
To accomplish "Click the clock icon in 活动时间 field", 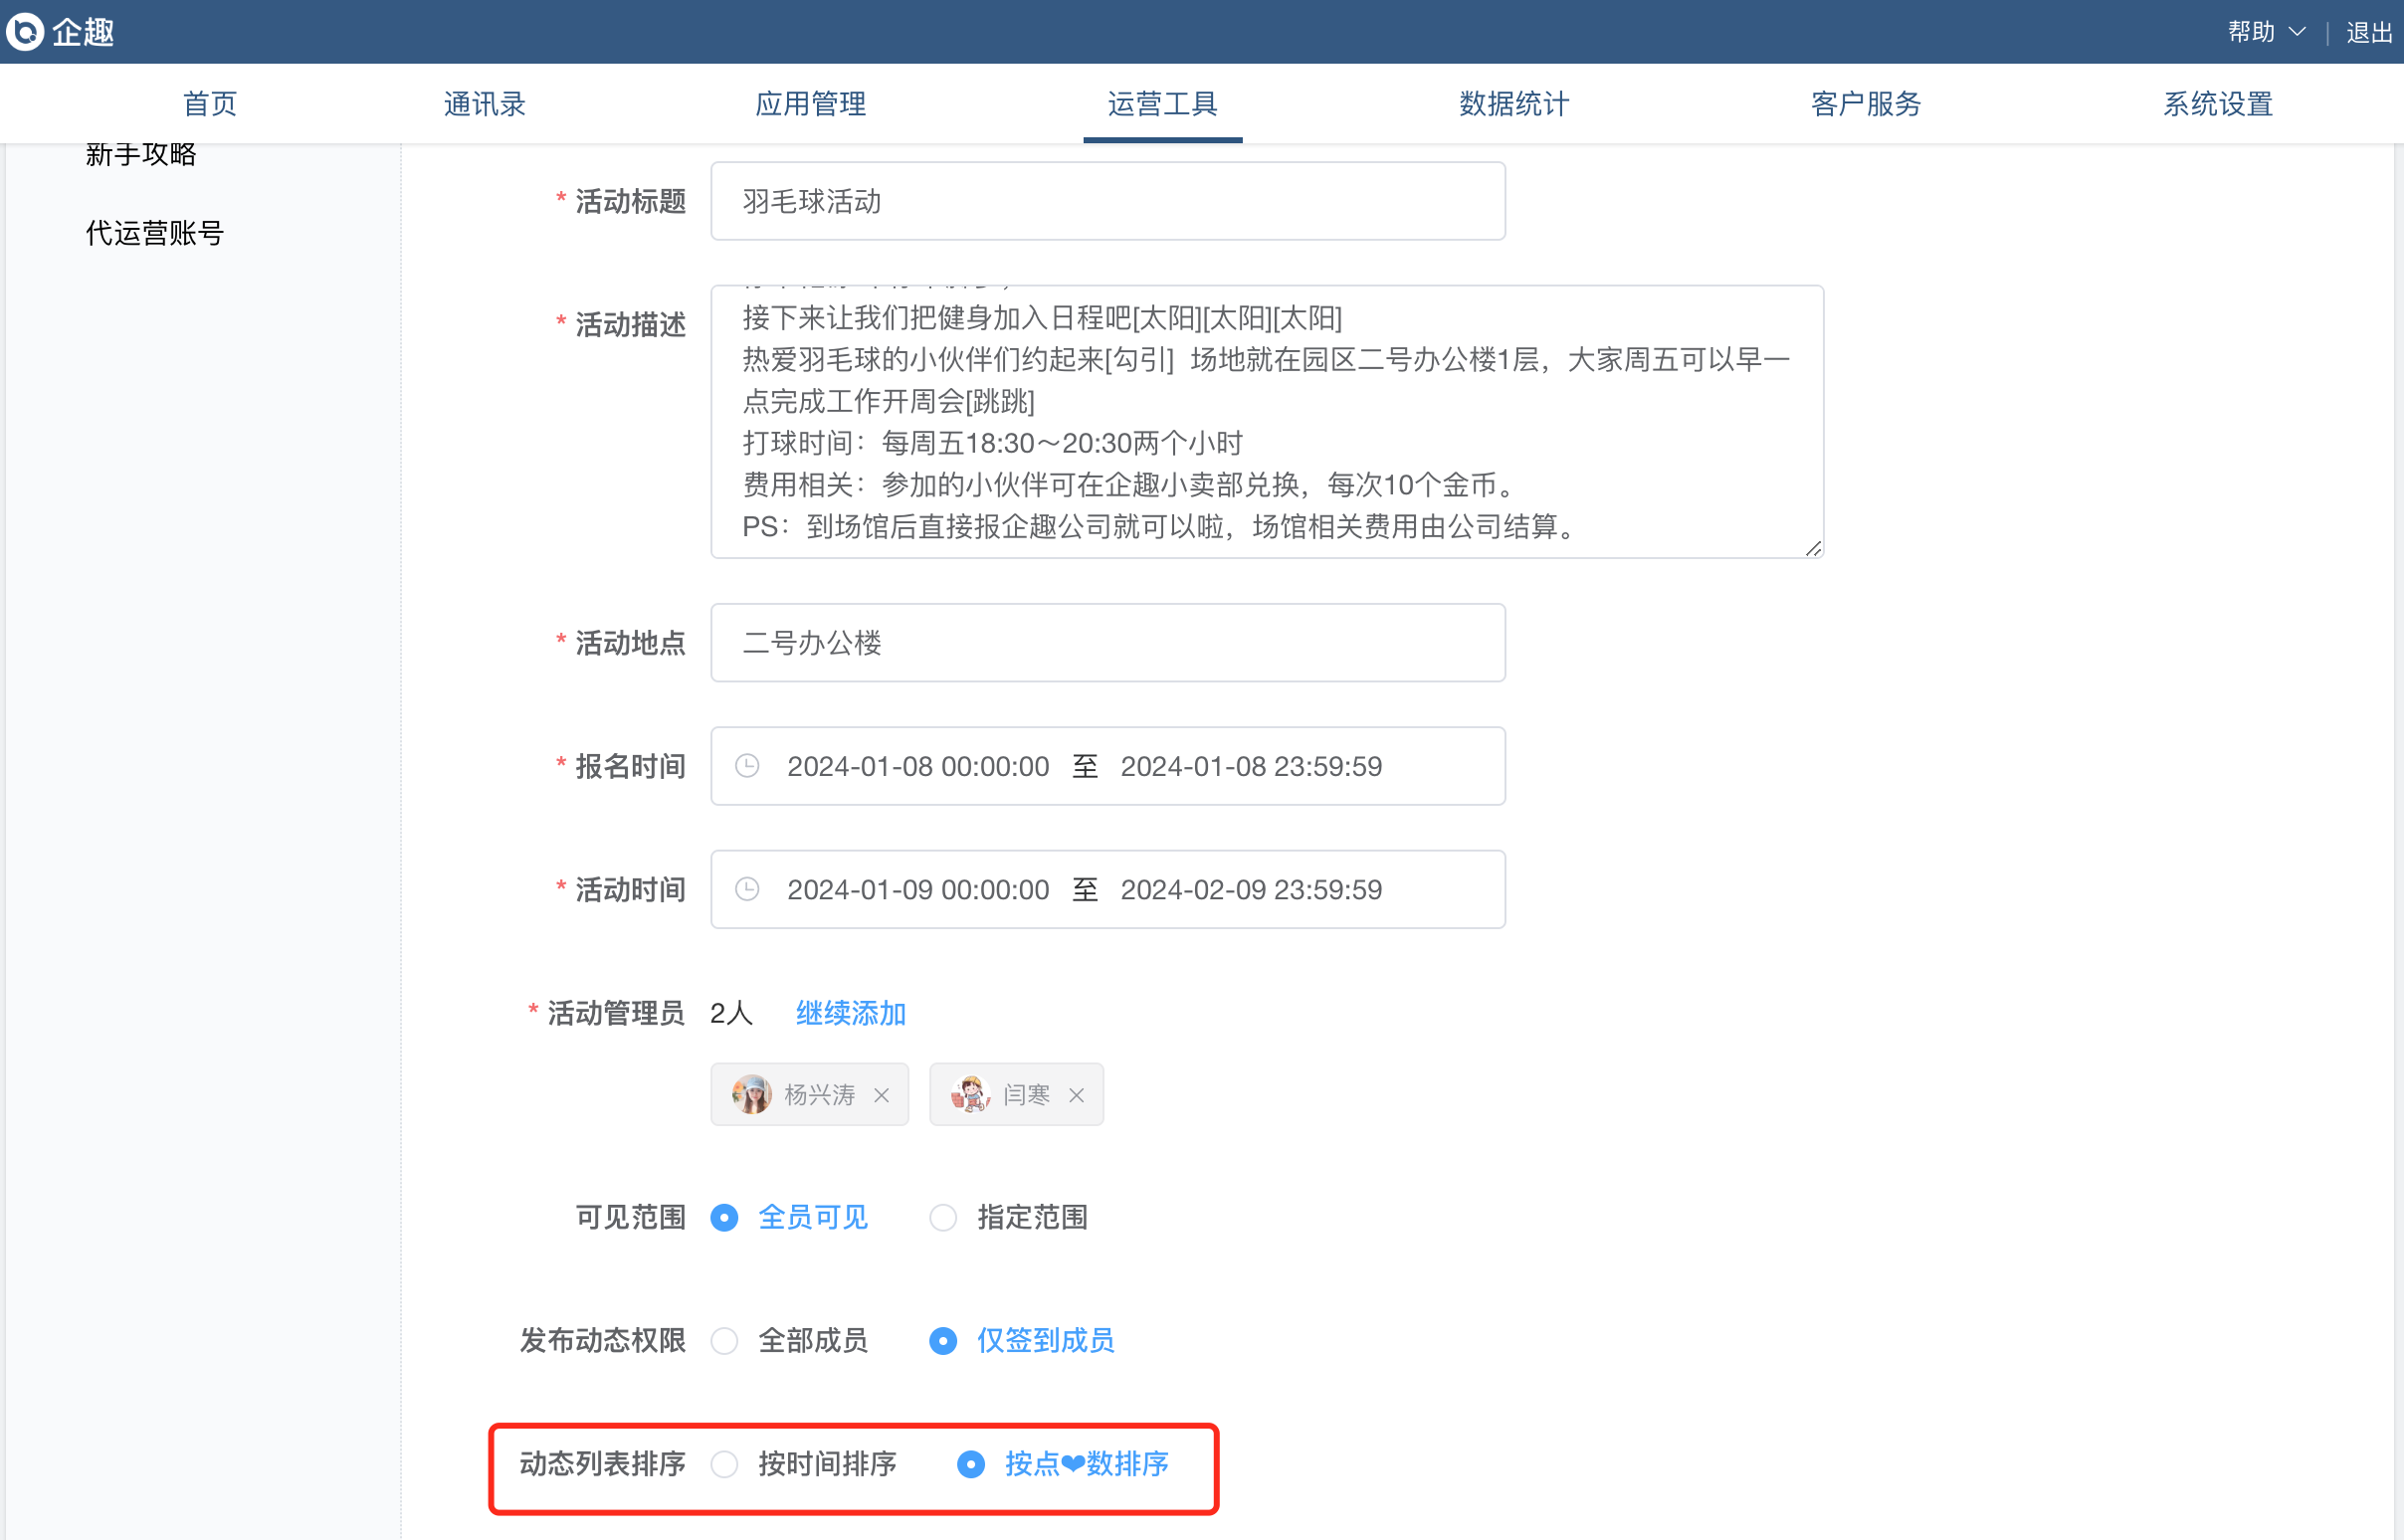I will click(747, 889).
